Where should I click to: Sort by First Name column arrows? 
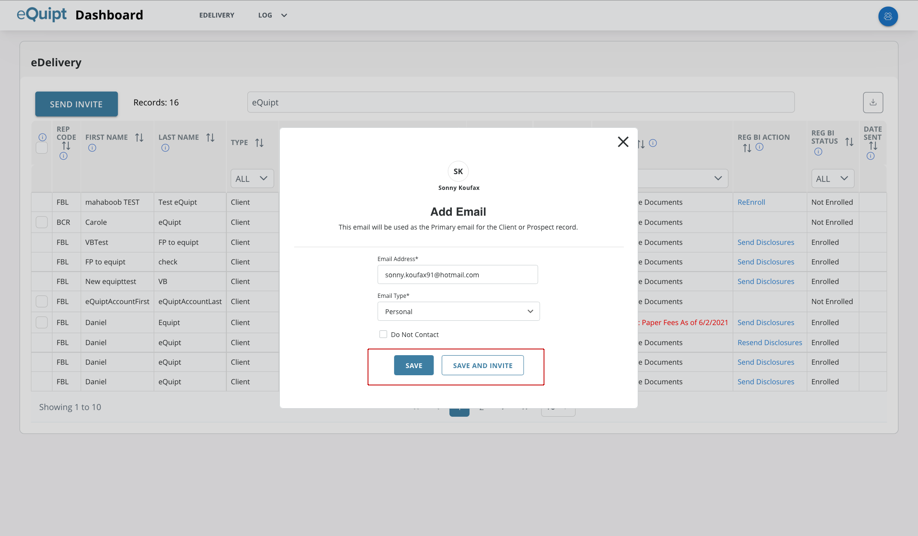[x=139, y=137]
